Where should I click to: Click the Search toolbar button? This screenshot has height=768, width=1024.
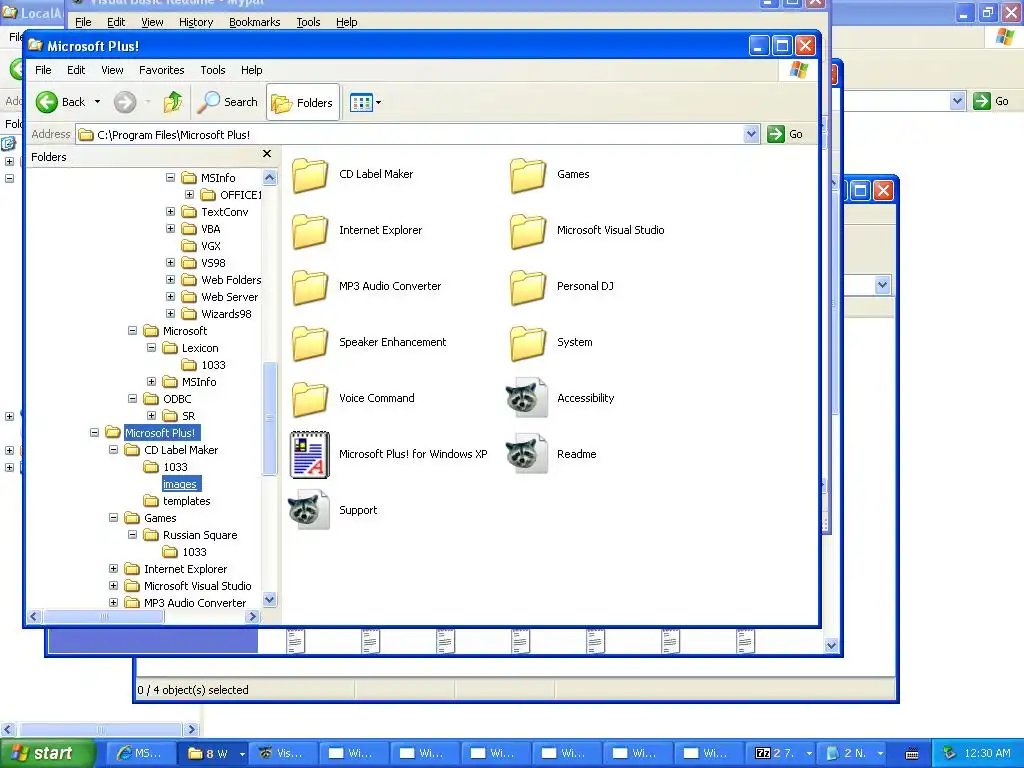click(x=228, y=102)
